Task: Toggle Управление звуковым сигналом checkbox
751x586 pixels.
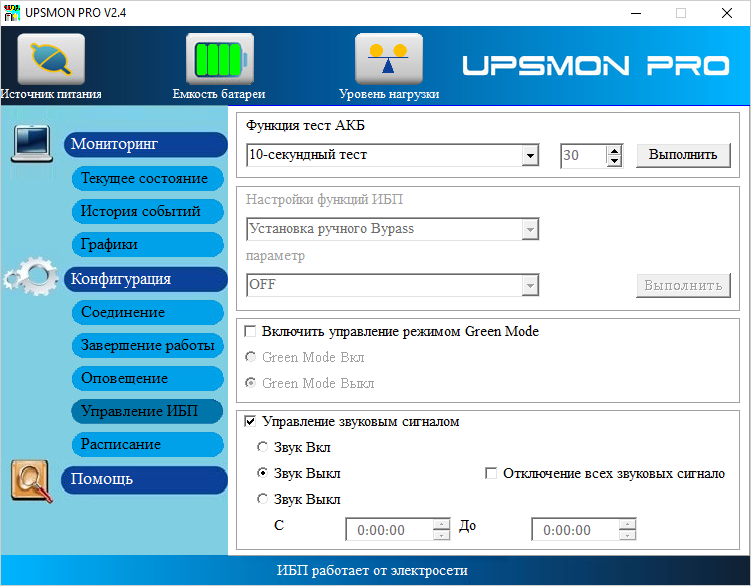Action: pos(250,422)
